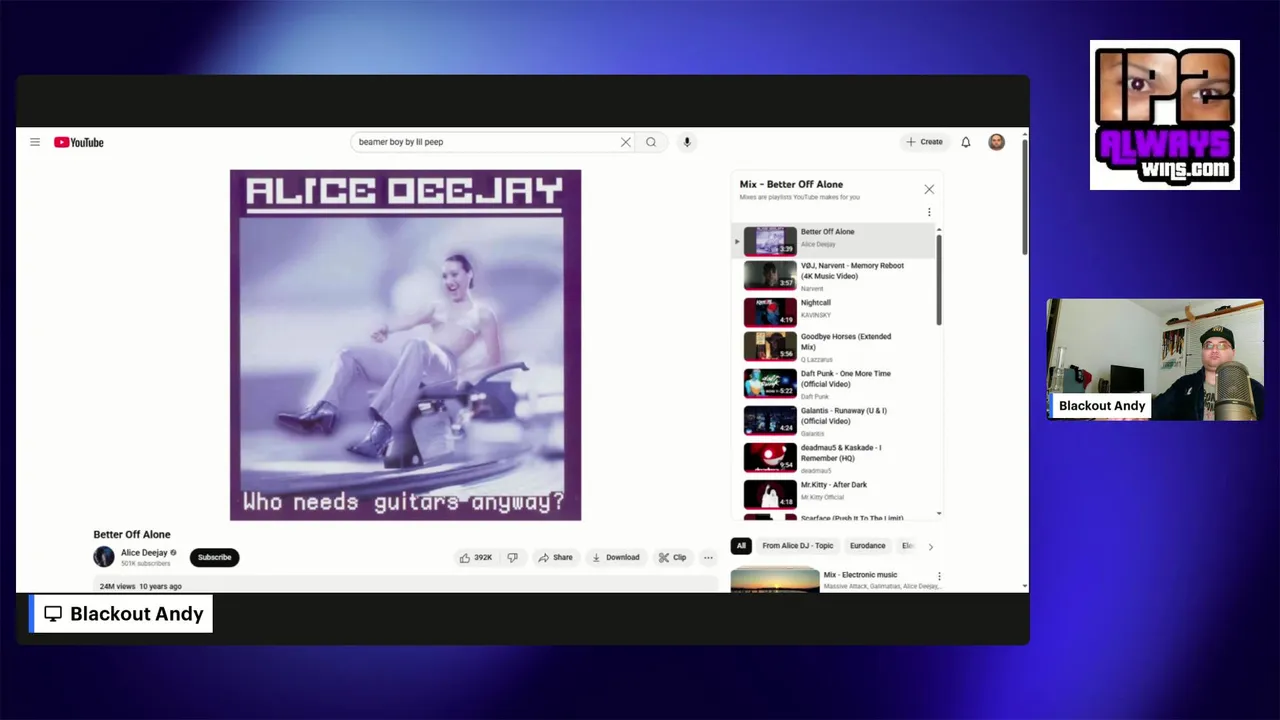Click the 24M views 10 years ago text

pos(141,586)
